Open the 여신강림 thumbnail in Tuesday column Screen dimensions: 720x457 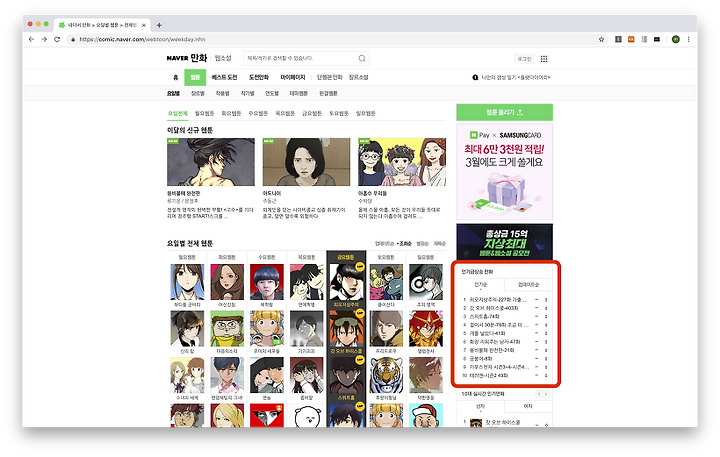227,282
